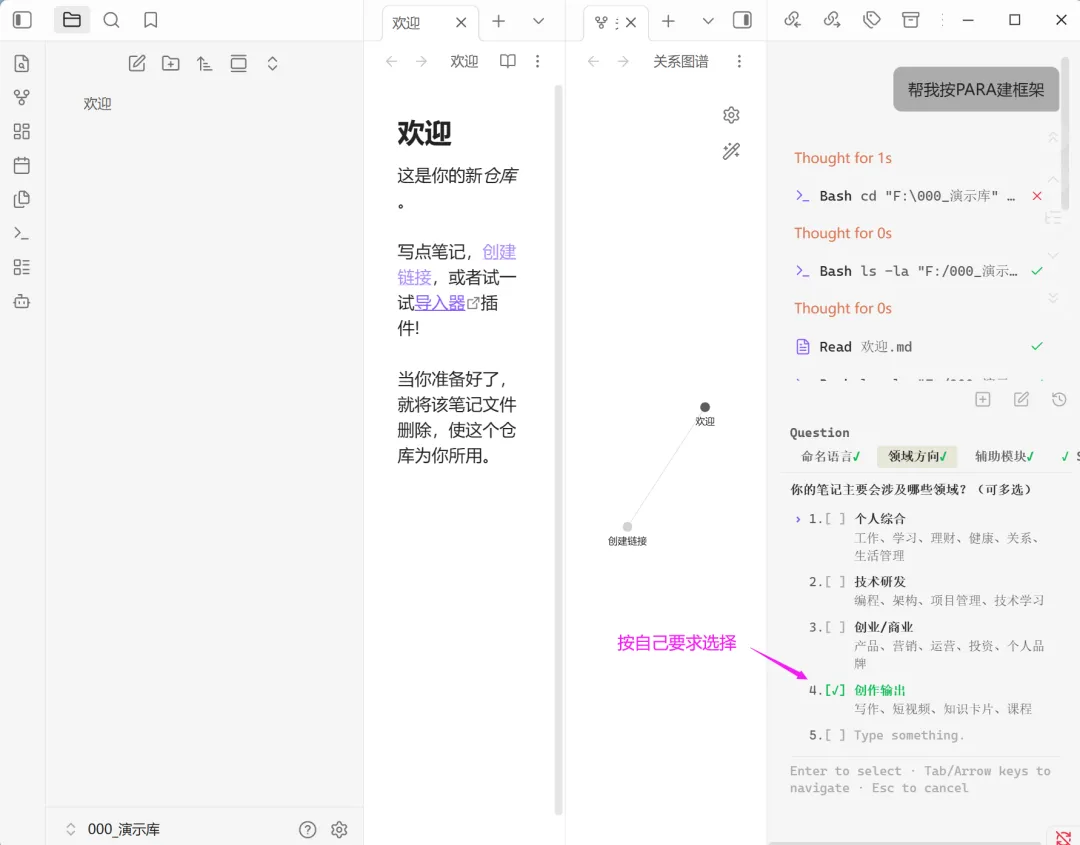This screenshot has width=1080, height=845.
Task: Create a new folder
Action: point(170,63)
